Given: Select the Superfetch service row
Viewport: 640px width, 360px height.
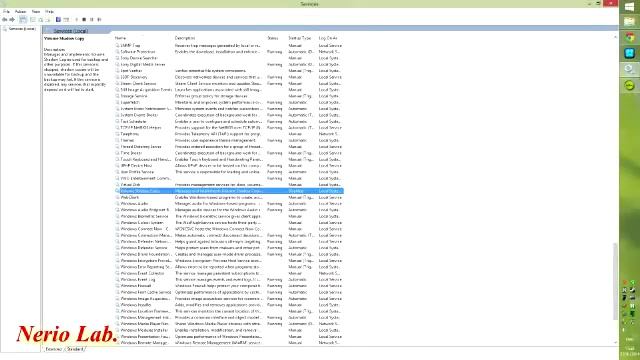Looking at the screenshot, I should [229, 102].
